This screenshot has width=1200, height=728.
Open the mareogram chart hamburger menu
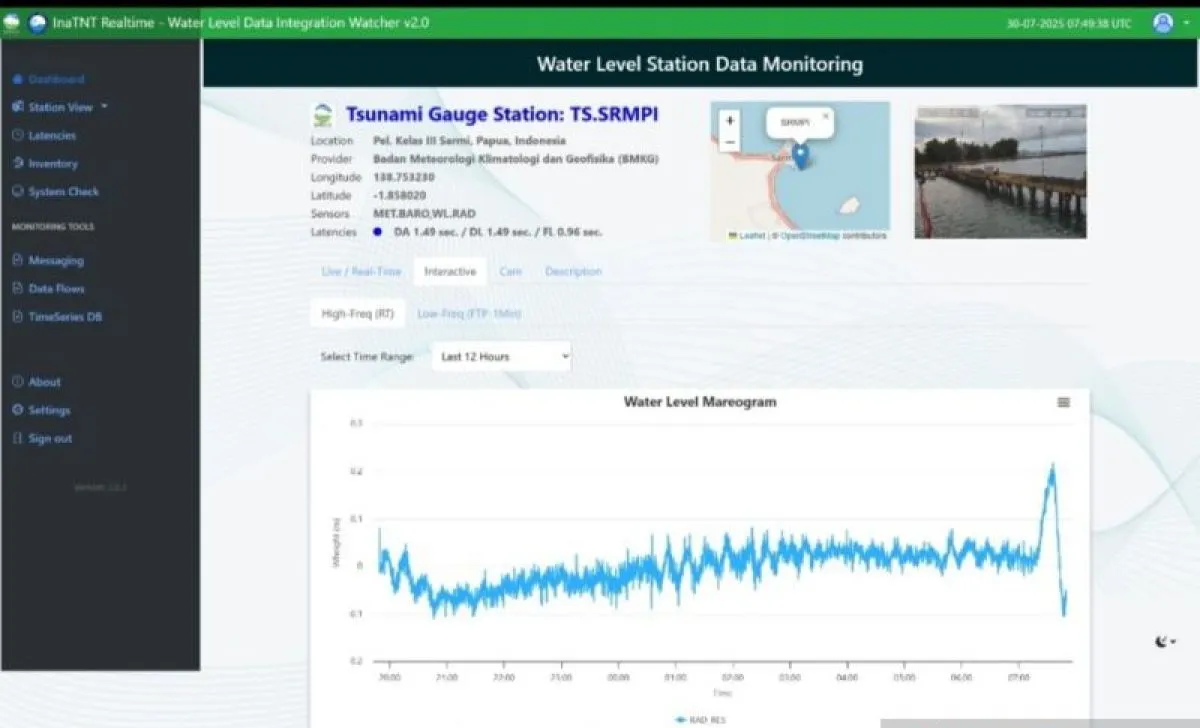(1063, 402)
